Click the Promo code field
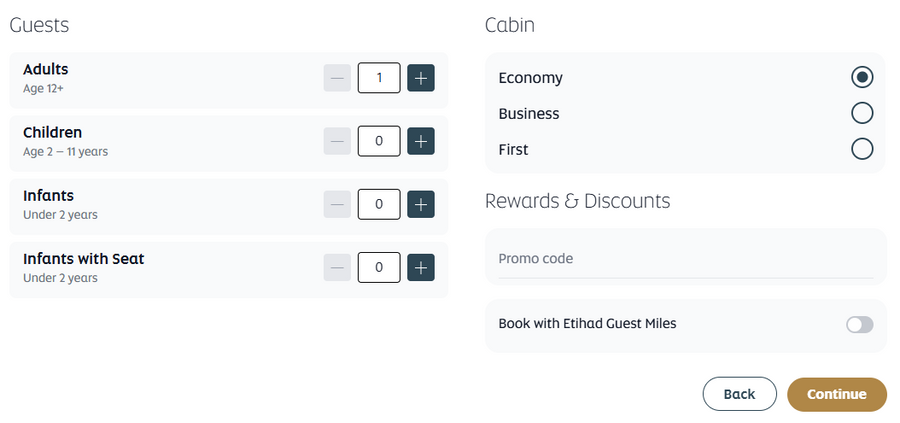 [685, 259]
